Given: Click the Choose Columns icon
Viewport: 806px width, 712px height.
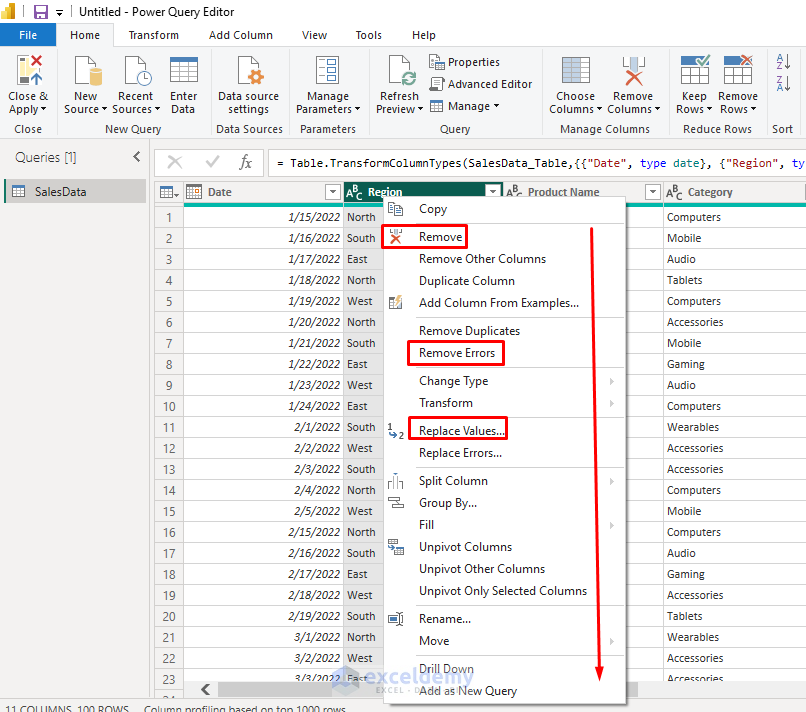Looking at the screenshot, I should pyautogui.click(x=576, y=70).
